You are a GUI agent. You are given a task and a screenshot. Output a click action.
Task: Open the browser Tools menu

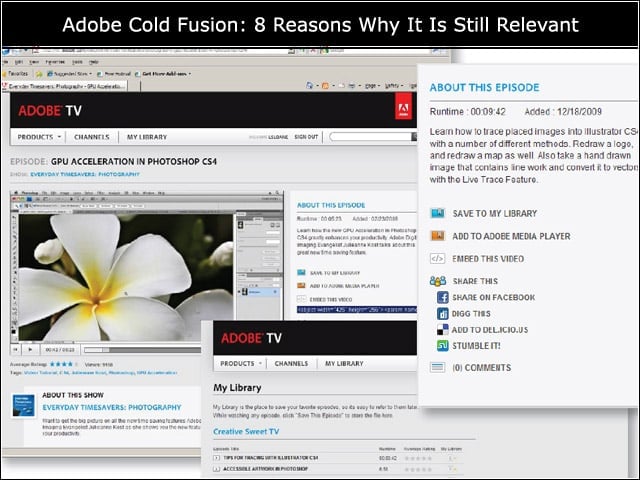click(x=78, y=62)
